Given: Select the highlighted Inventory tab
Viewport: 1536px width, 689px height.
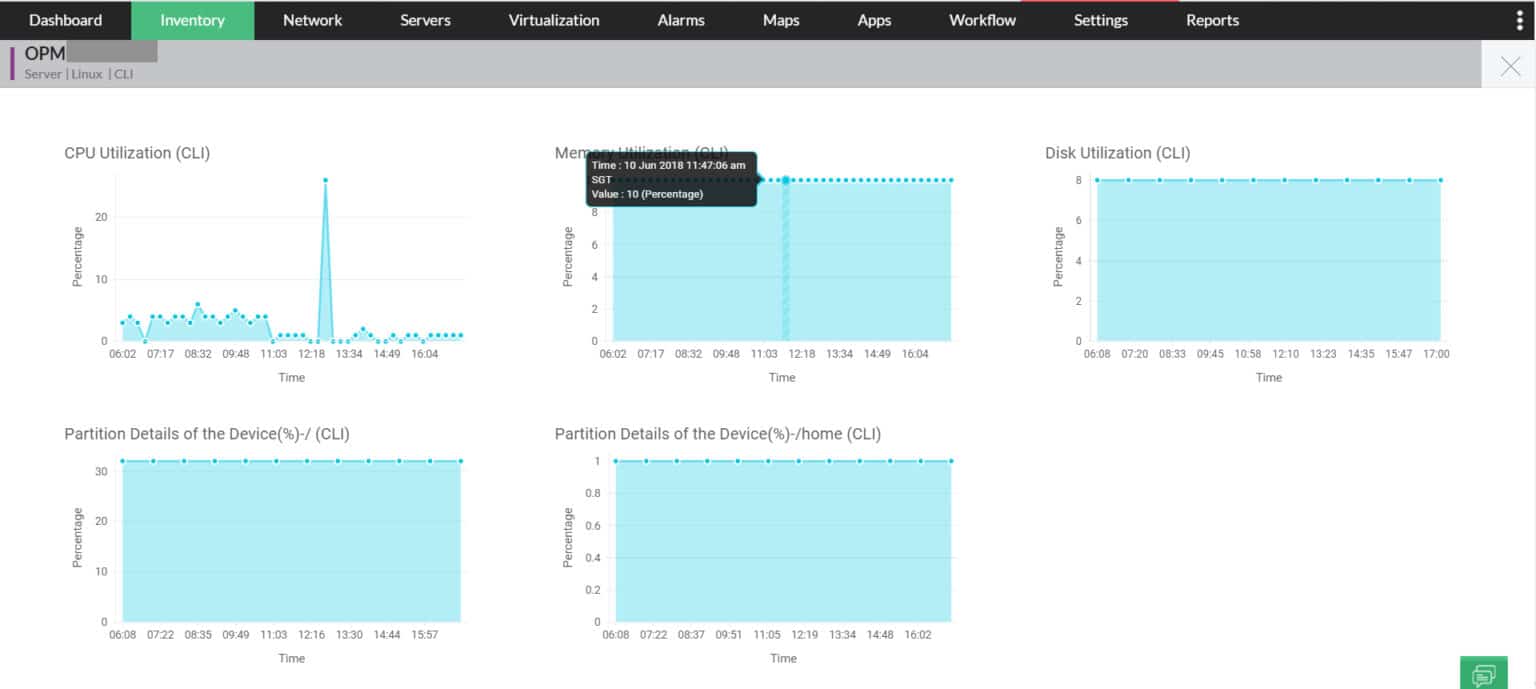Looking at the screenshot, I should click(192, 20).
